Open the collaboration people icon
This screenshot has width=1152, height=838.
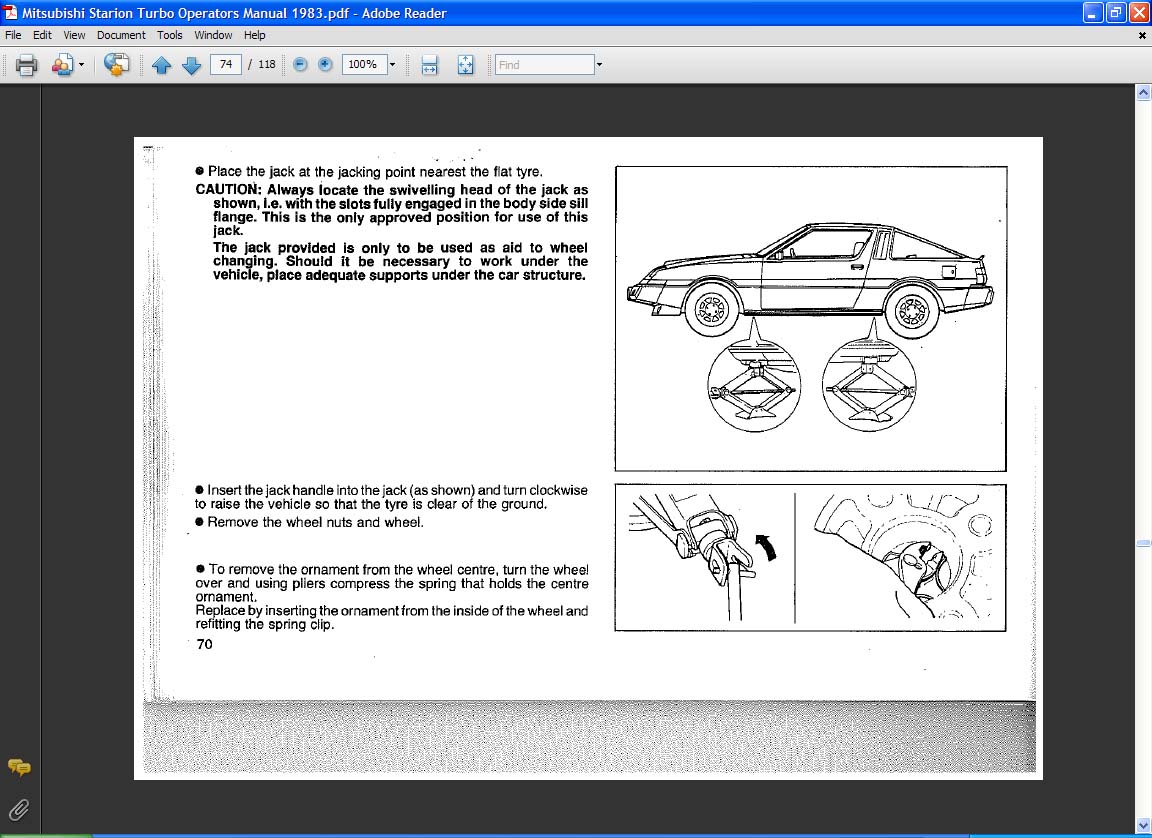62,65
